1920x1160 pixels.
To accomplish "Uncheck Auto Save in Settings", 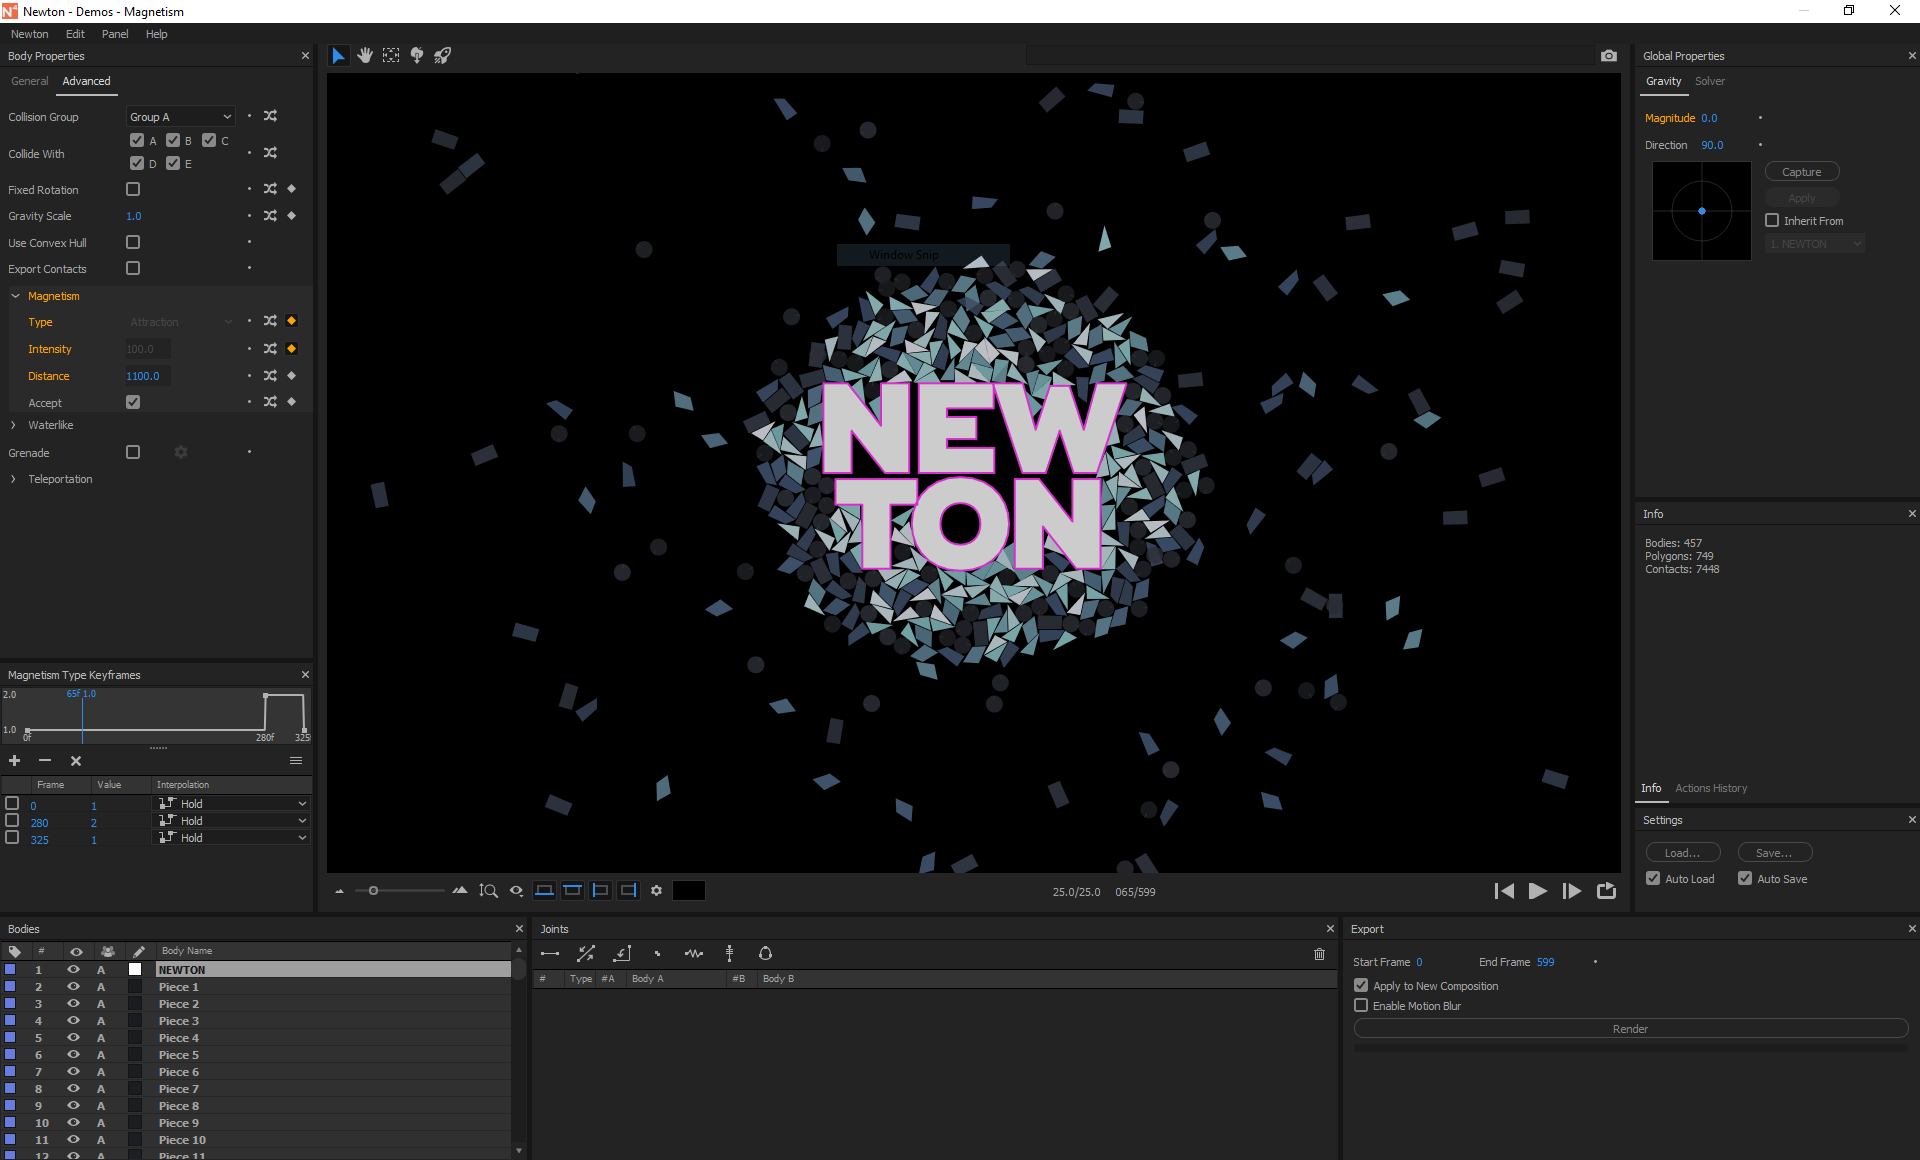I will 1745,878.
